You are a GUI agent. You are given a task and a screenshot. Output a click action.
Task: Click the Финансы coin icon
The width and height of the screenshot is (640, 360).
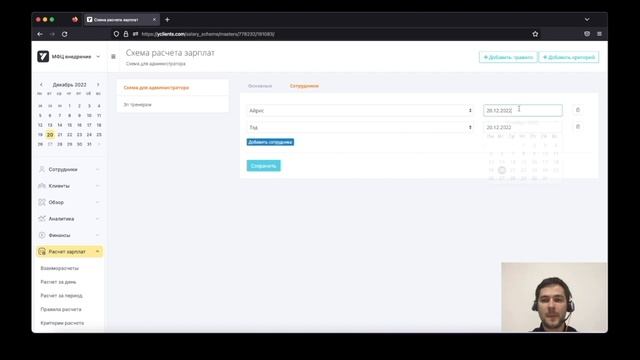tap(42, 235)
